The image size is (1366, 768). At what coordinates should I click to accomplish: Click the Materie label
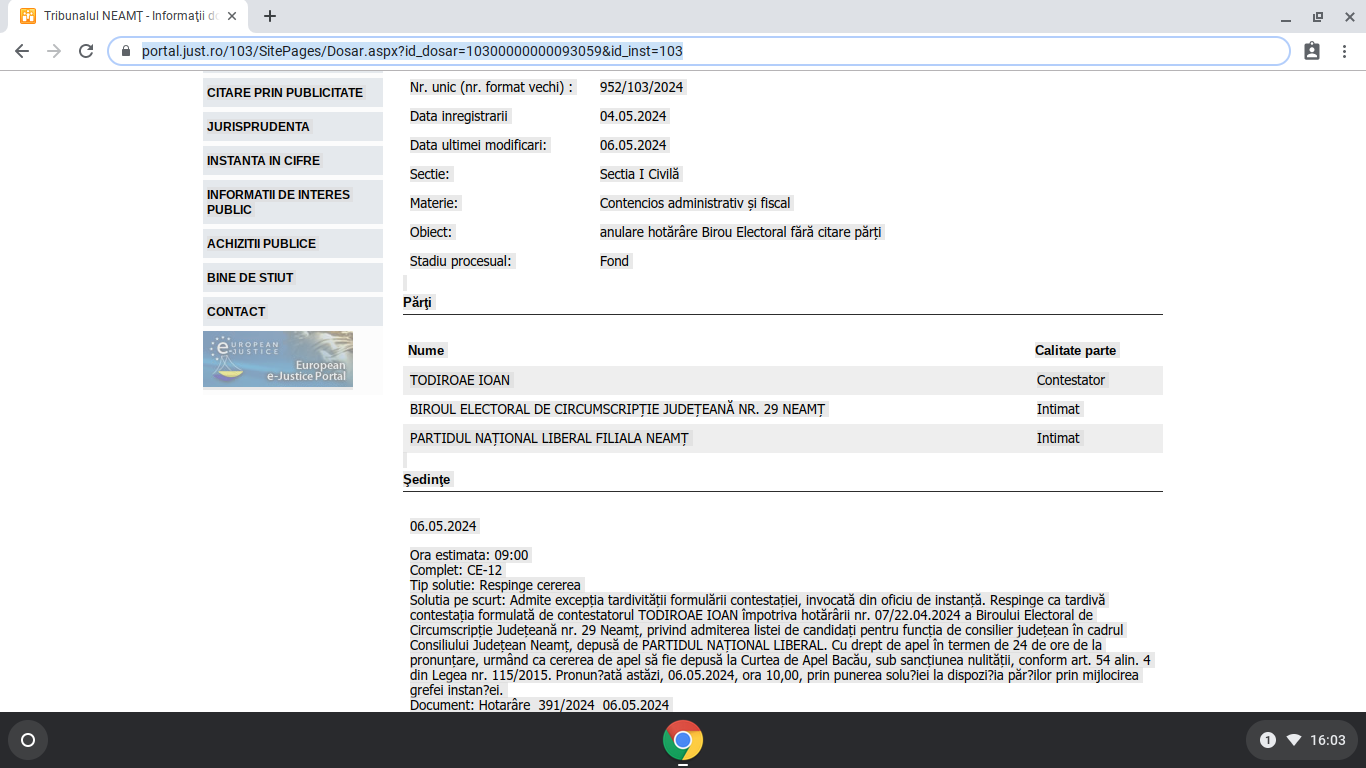click(x=434, y=203)
